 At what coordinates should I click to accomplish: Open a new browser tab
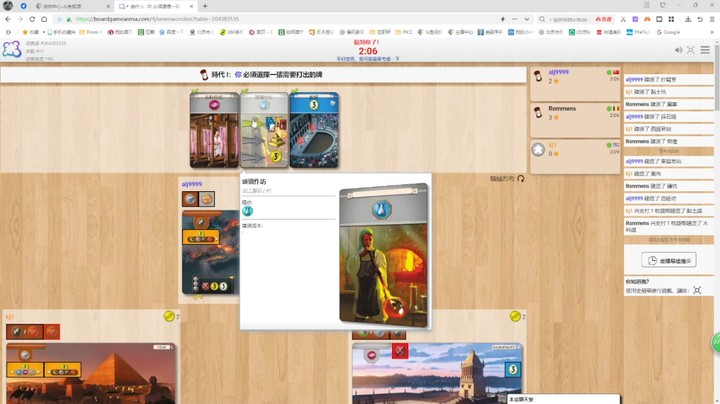pyautogui.click(x=205, y=6)
